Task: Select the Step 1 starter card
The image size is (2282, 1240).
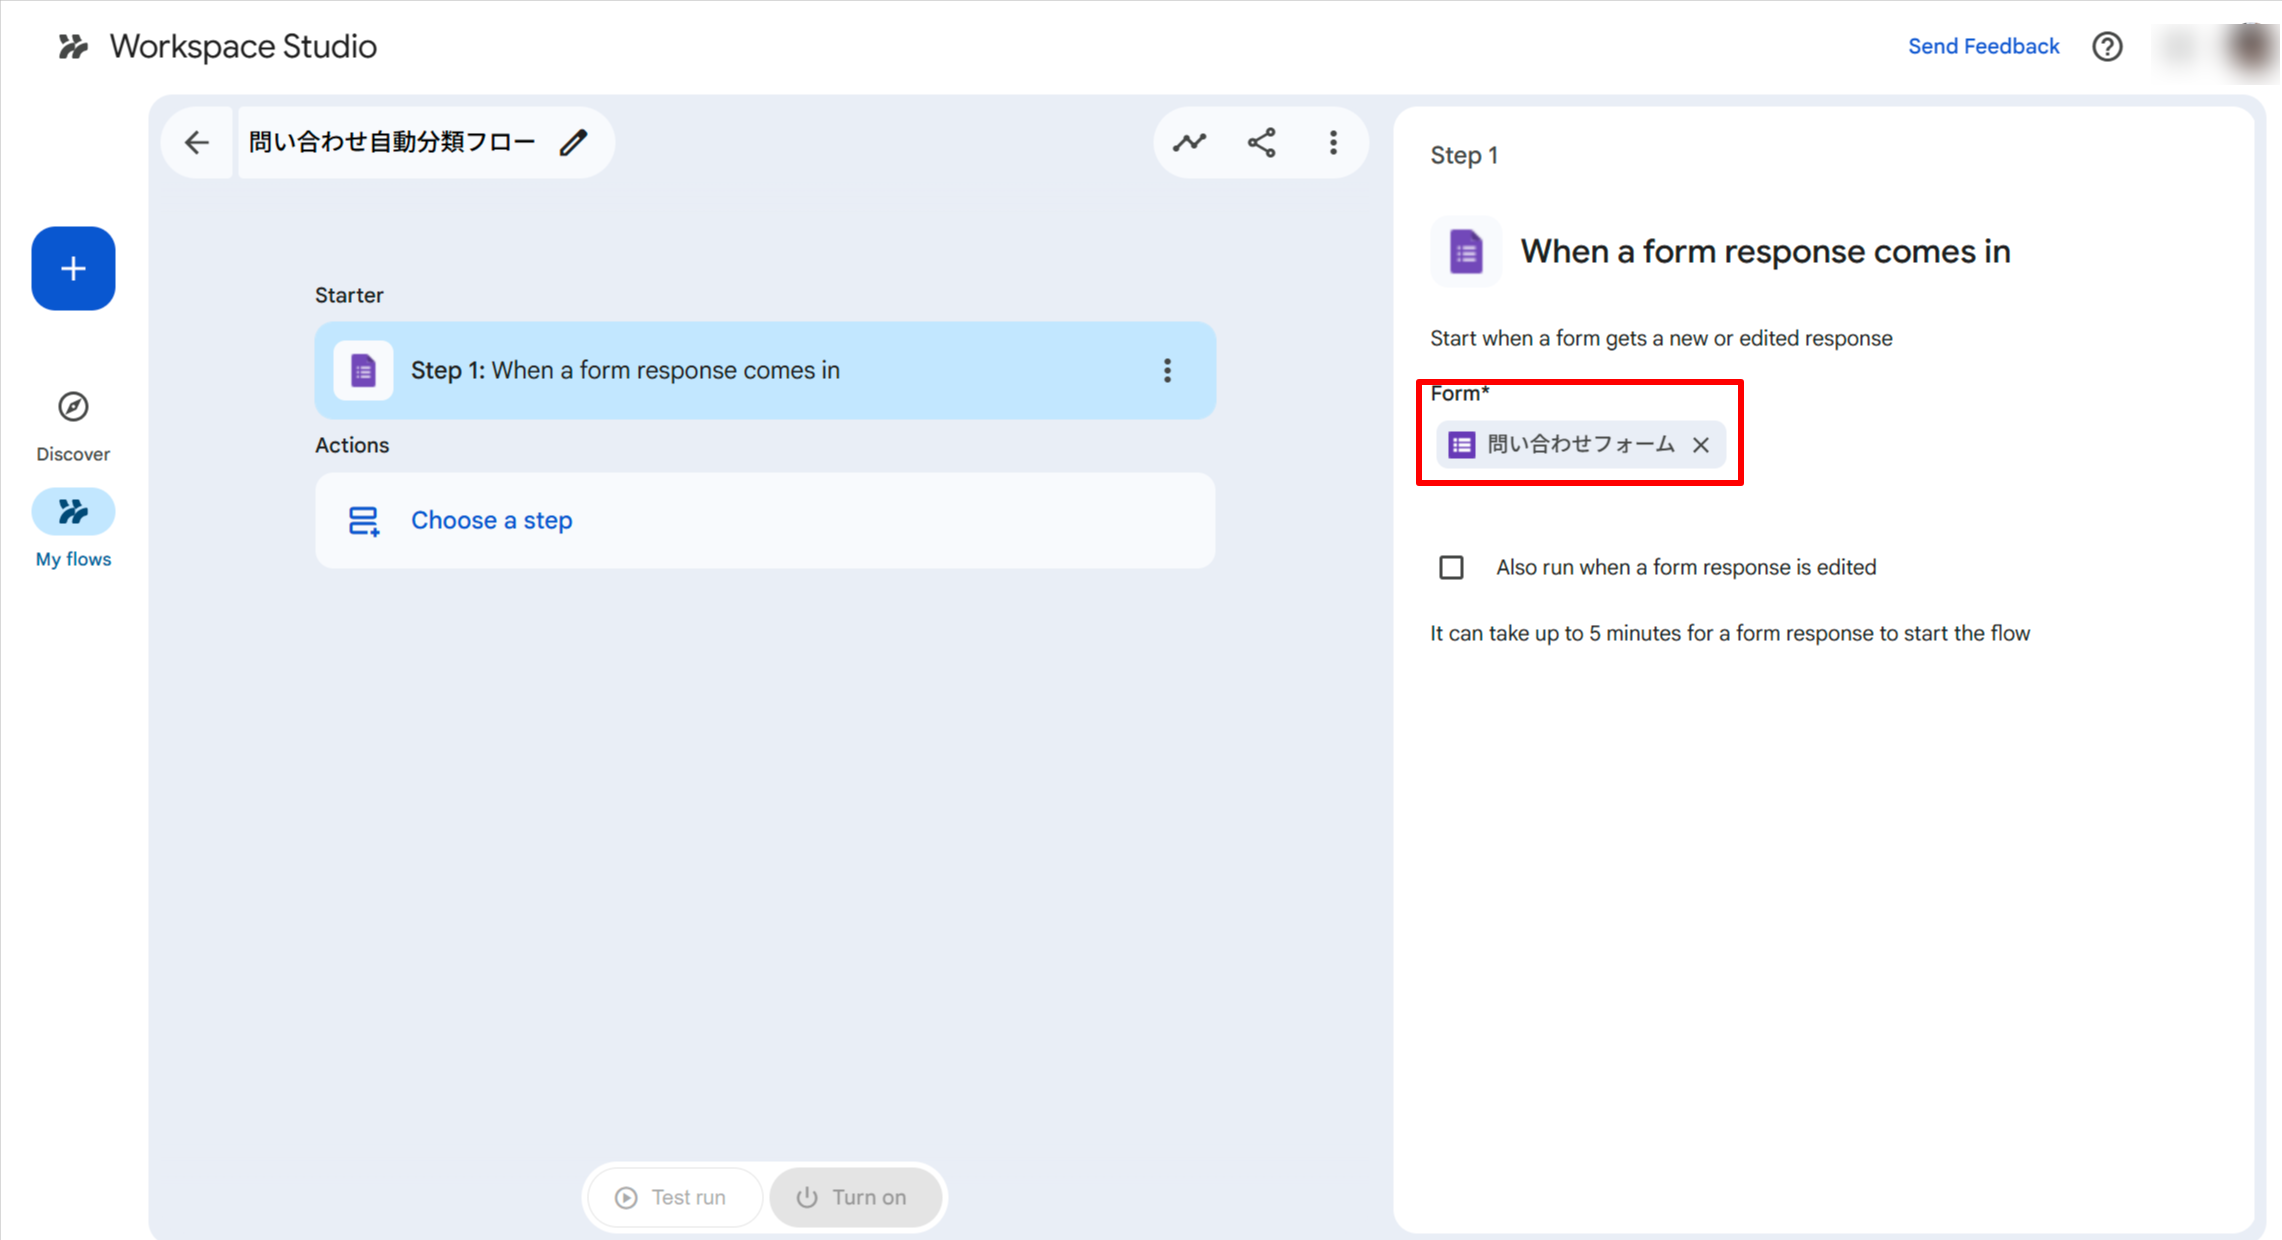Action: 700,371
